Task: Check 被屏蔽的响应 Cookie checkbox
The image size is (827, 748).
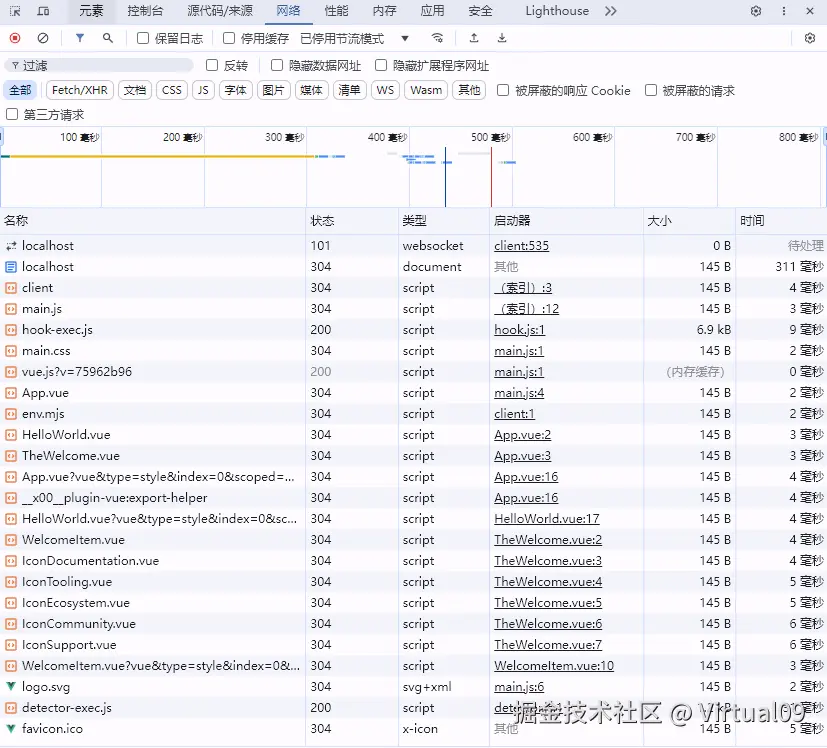Action: point(503,90)
